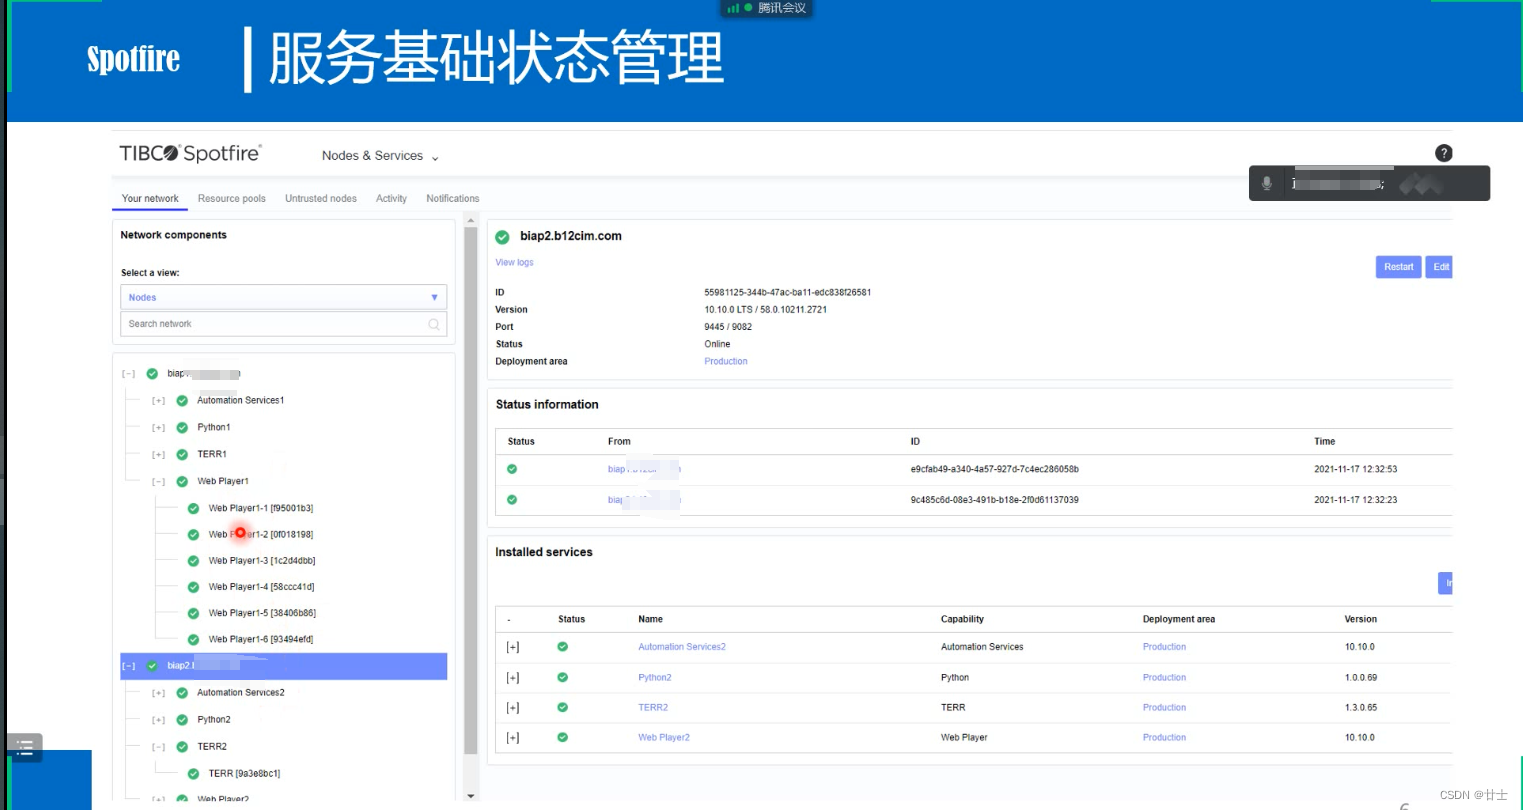
Task: Open the Nodes view dropdown
Action: [283, 297]
